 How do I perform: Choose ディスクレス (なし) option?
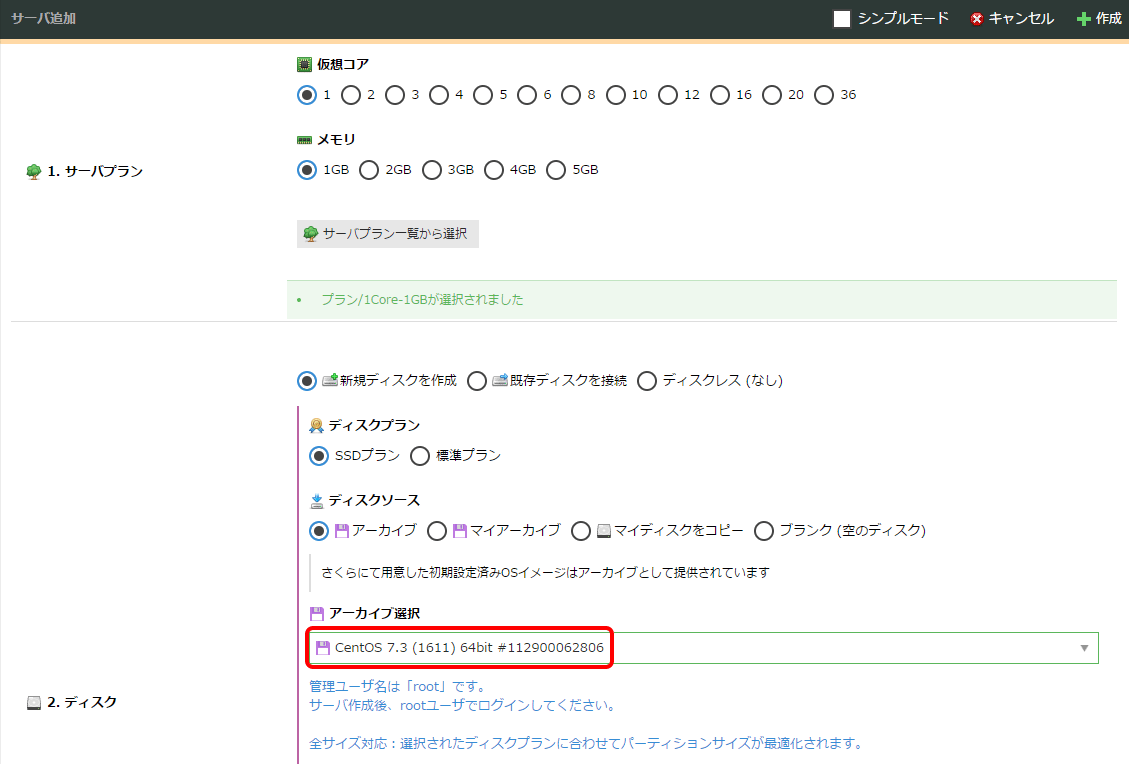coord(647,381)
